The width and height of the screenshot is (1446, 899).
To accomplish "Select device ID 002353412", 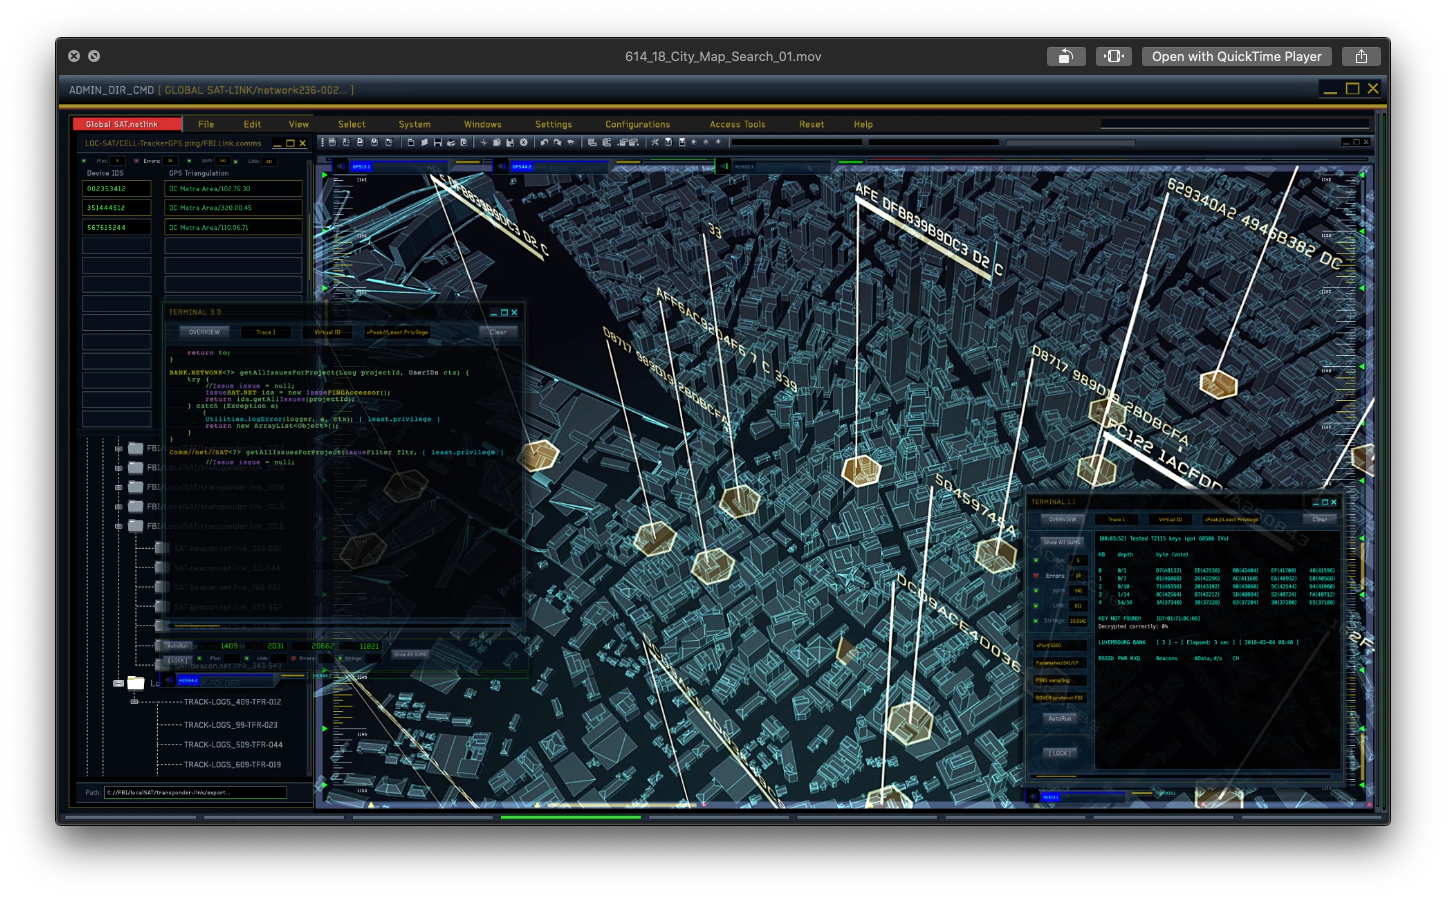I will point(117,188).
